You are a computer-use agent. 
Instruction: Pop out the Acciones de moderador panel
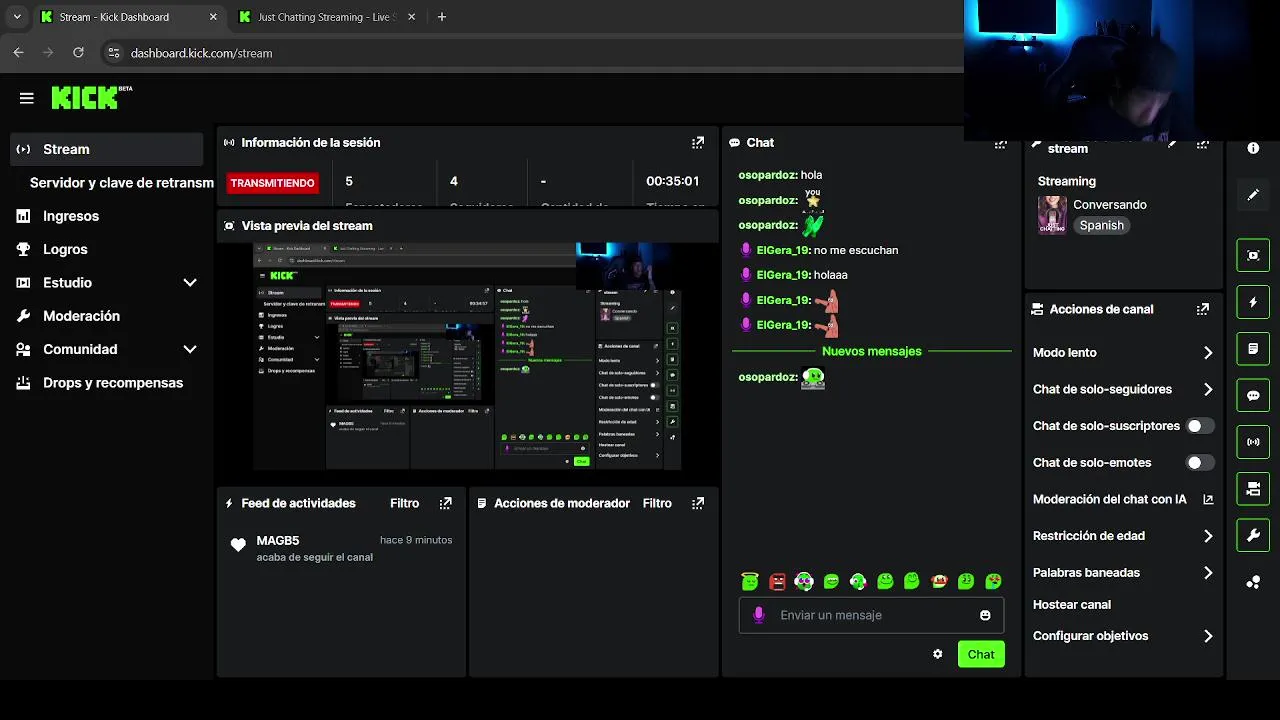698,504
